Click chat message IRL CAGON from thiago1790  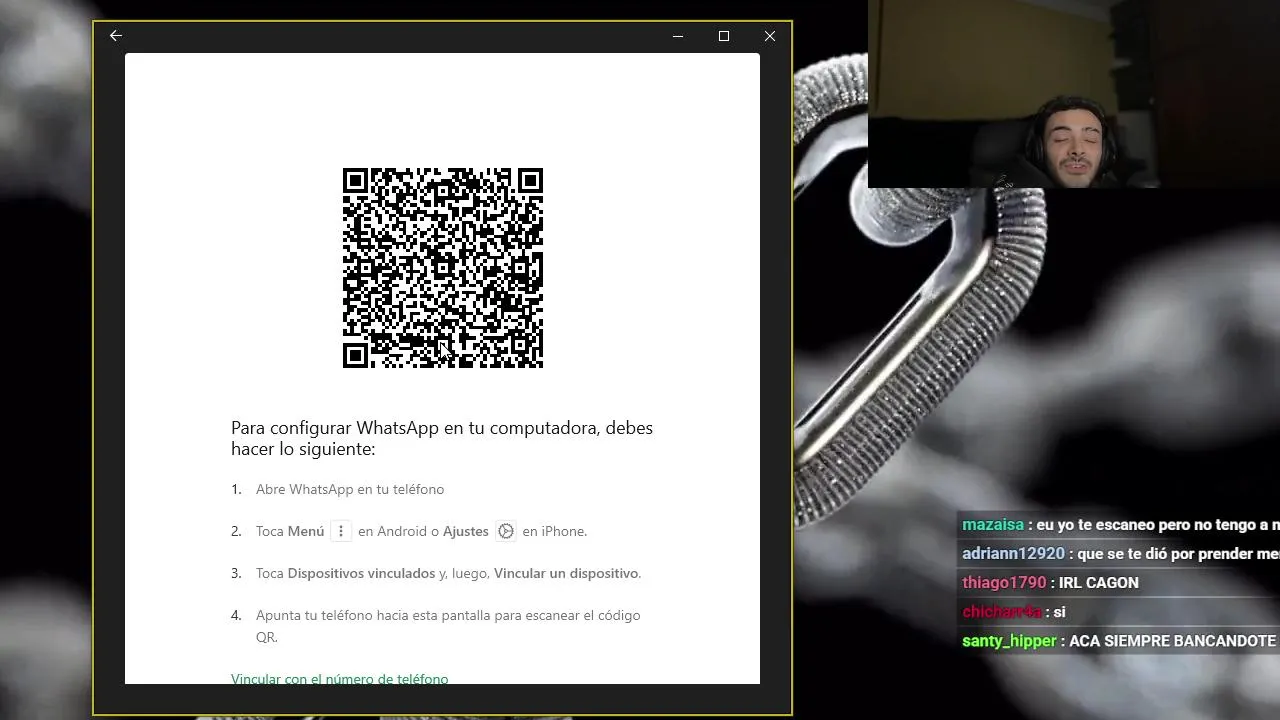[1098, 582]
